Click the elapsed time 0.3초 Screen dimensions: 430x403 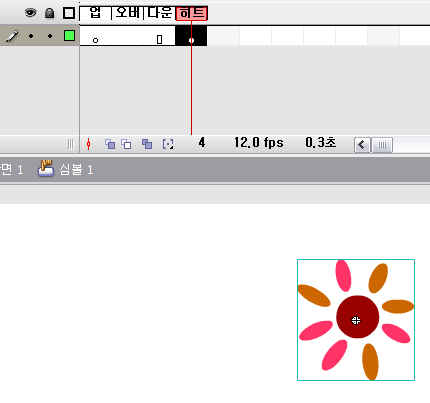click(321, 142)
